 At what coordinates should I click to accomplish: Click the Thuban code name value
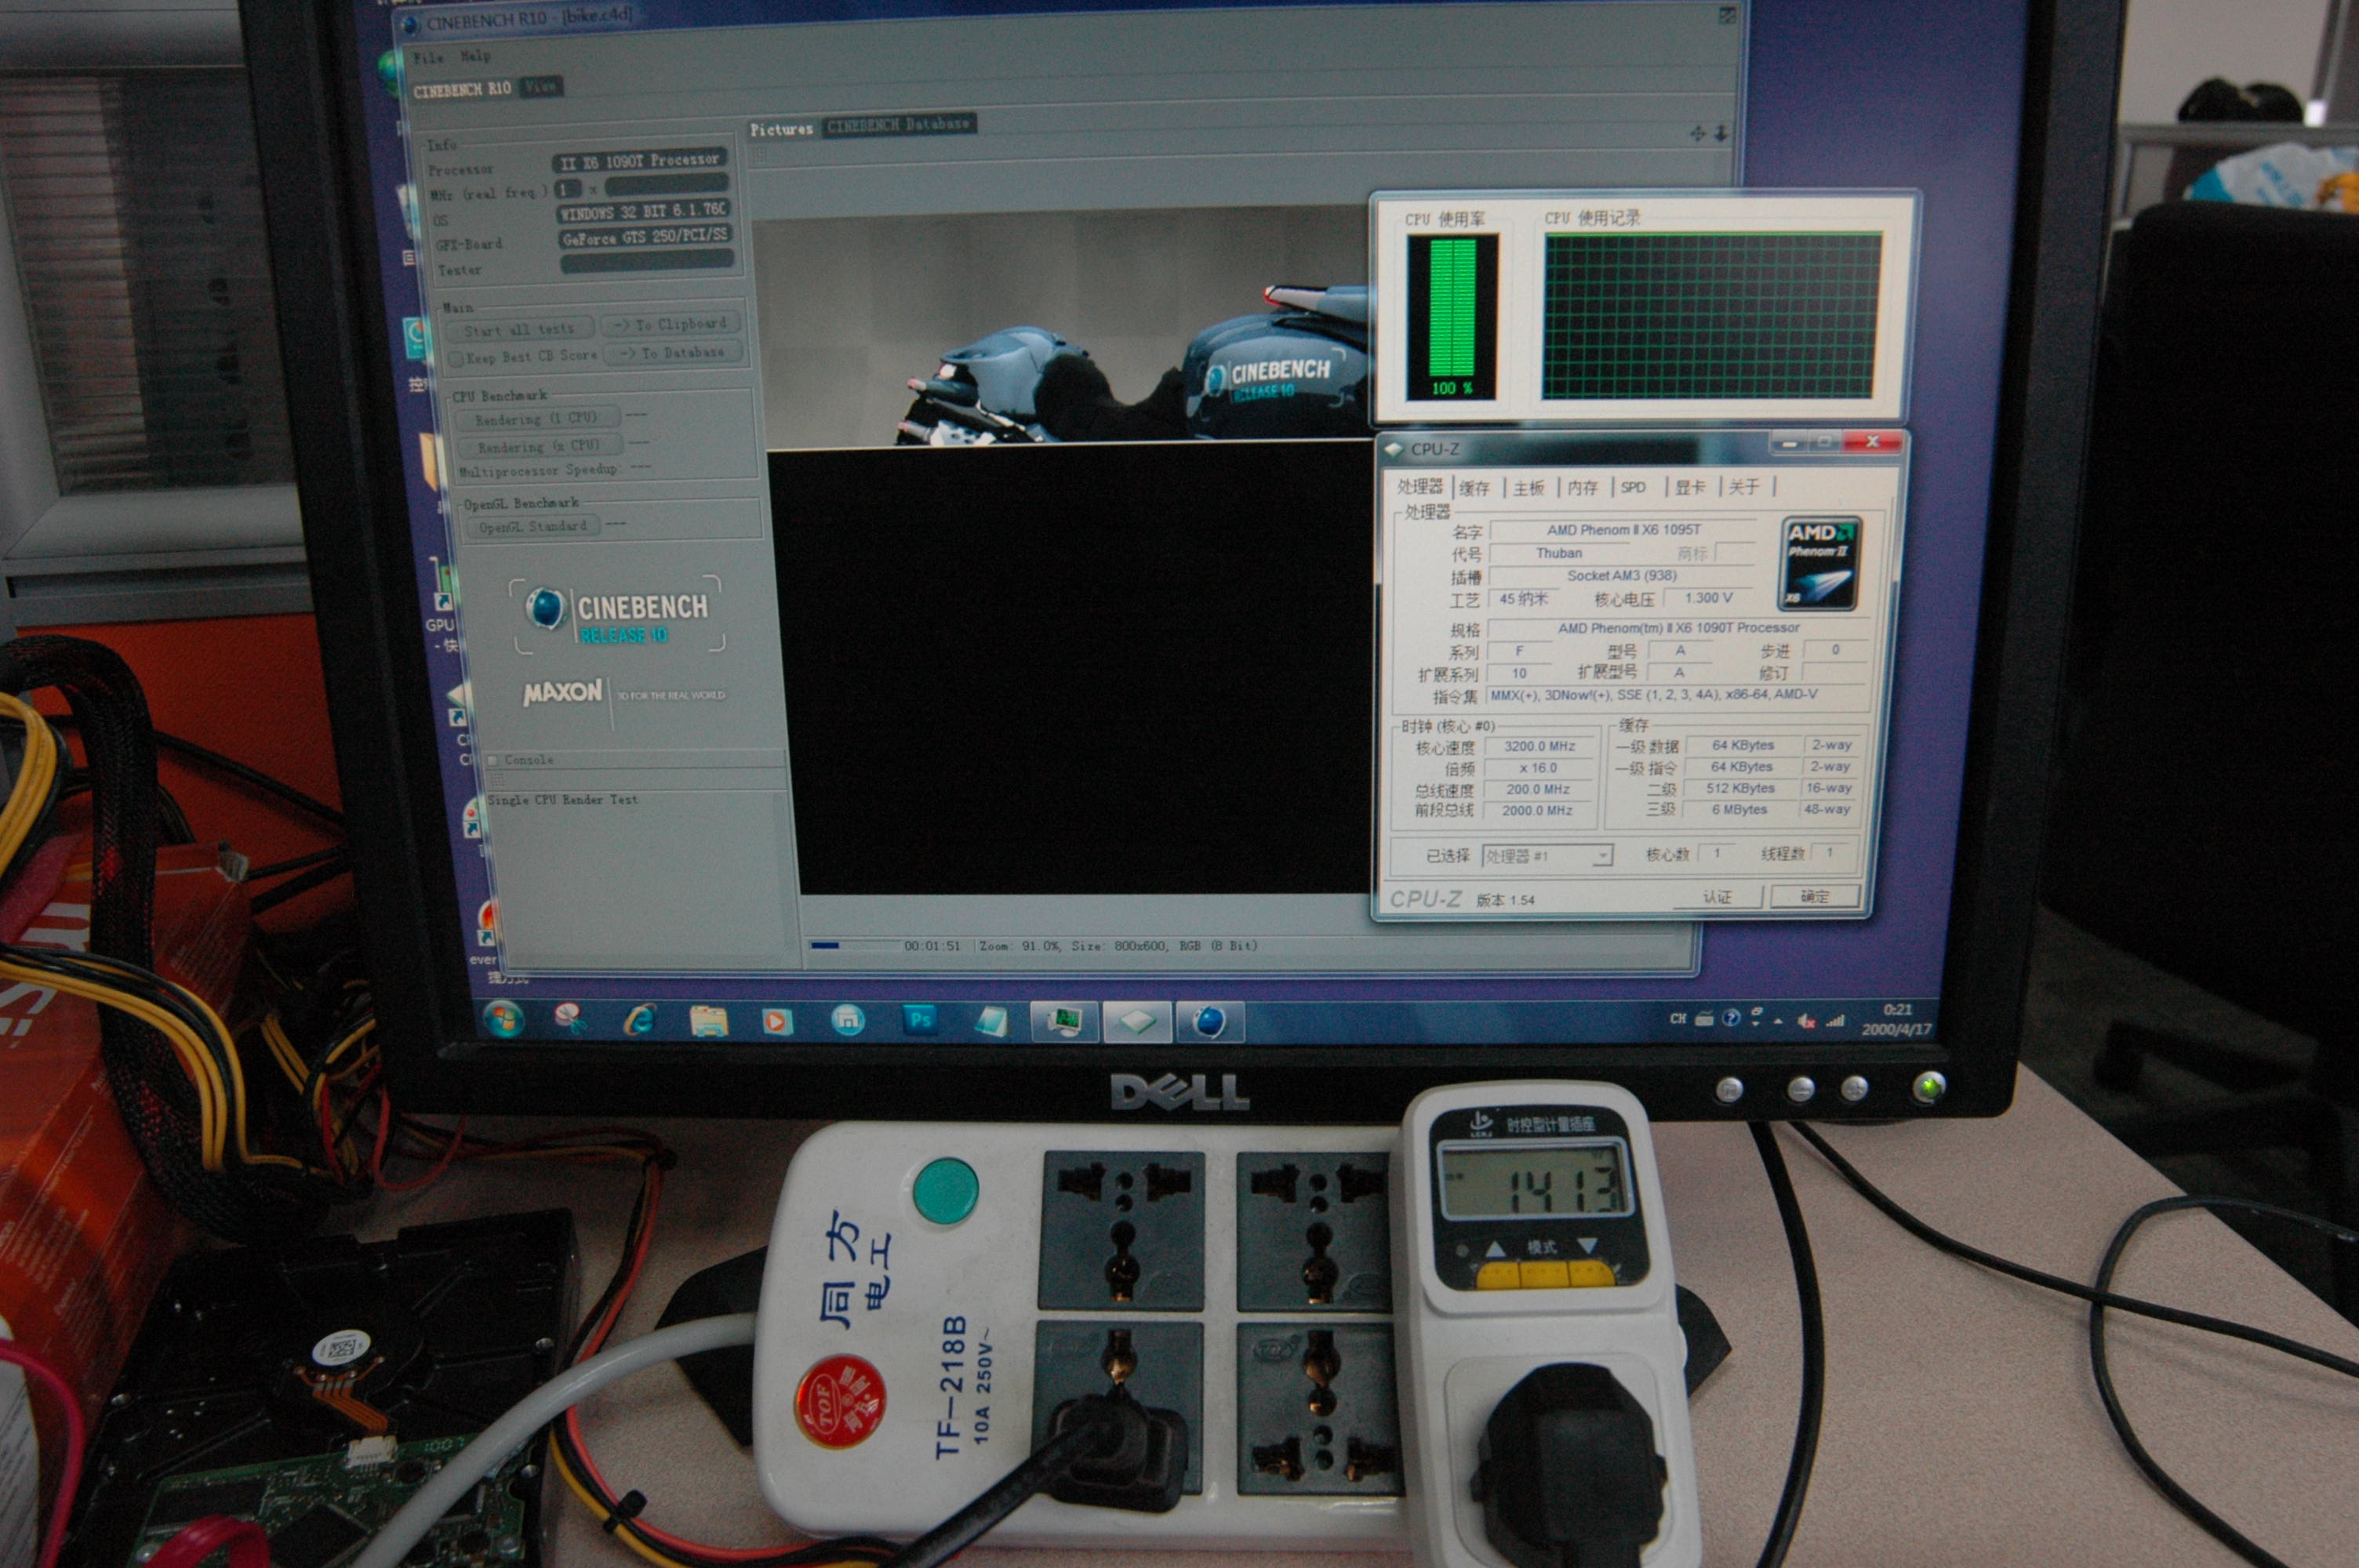pos(1559,553)
